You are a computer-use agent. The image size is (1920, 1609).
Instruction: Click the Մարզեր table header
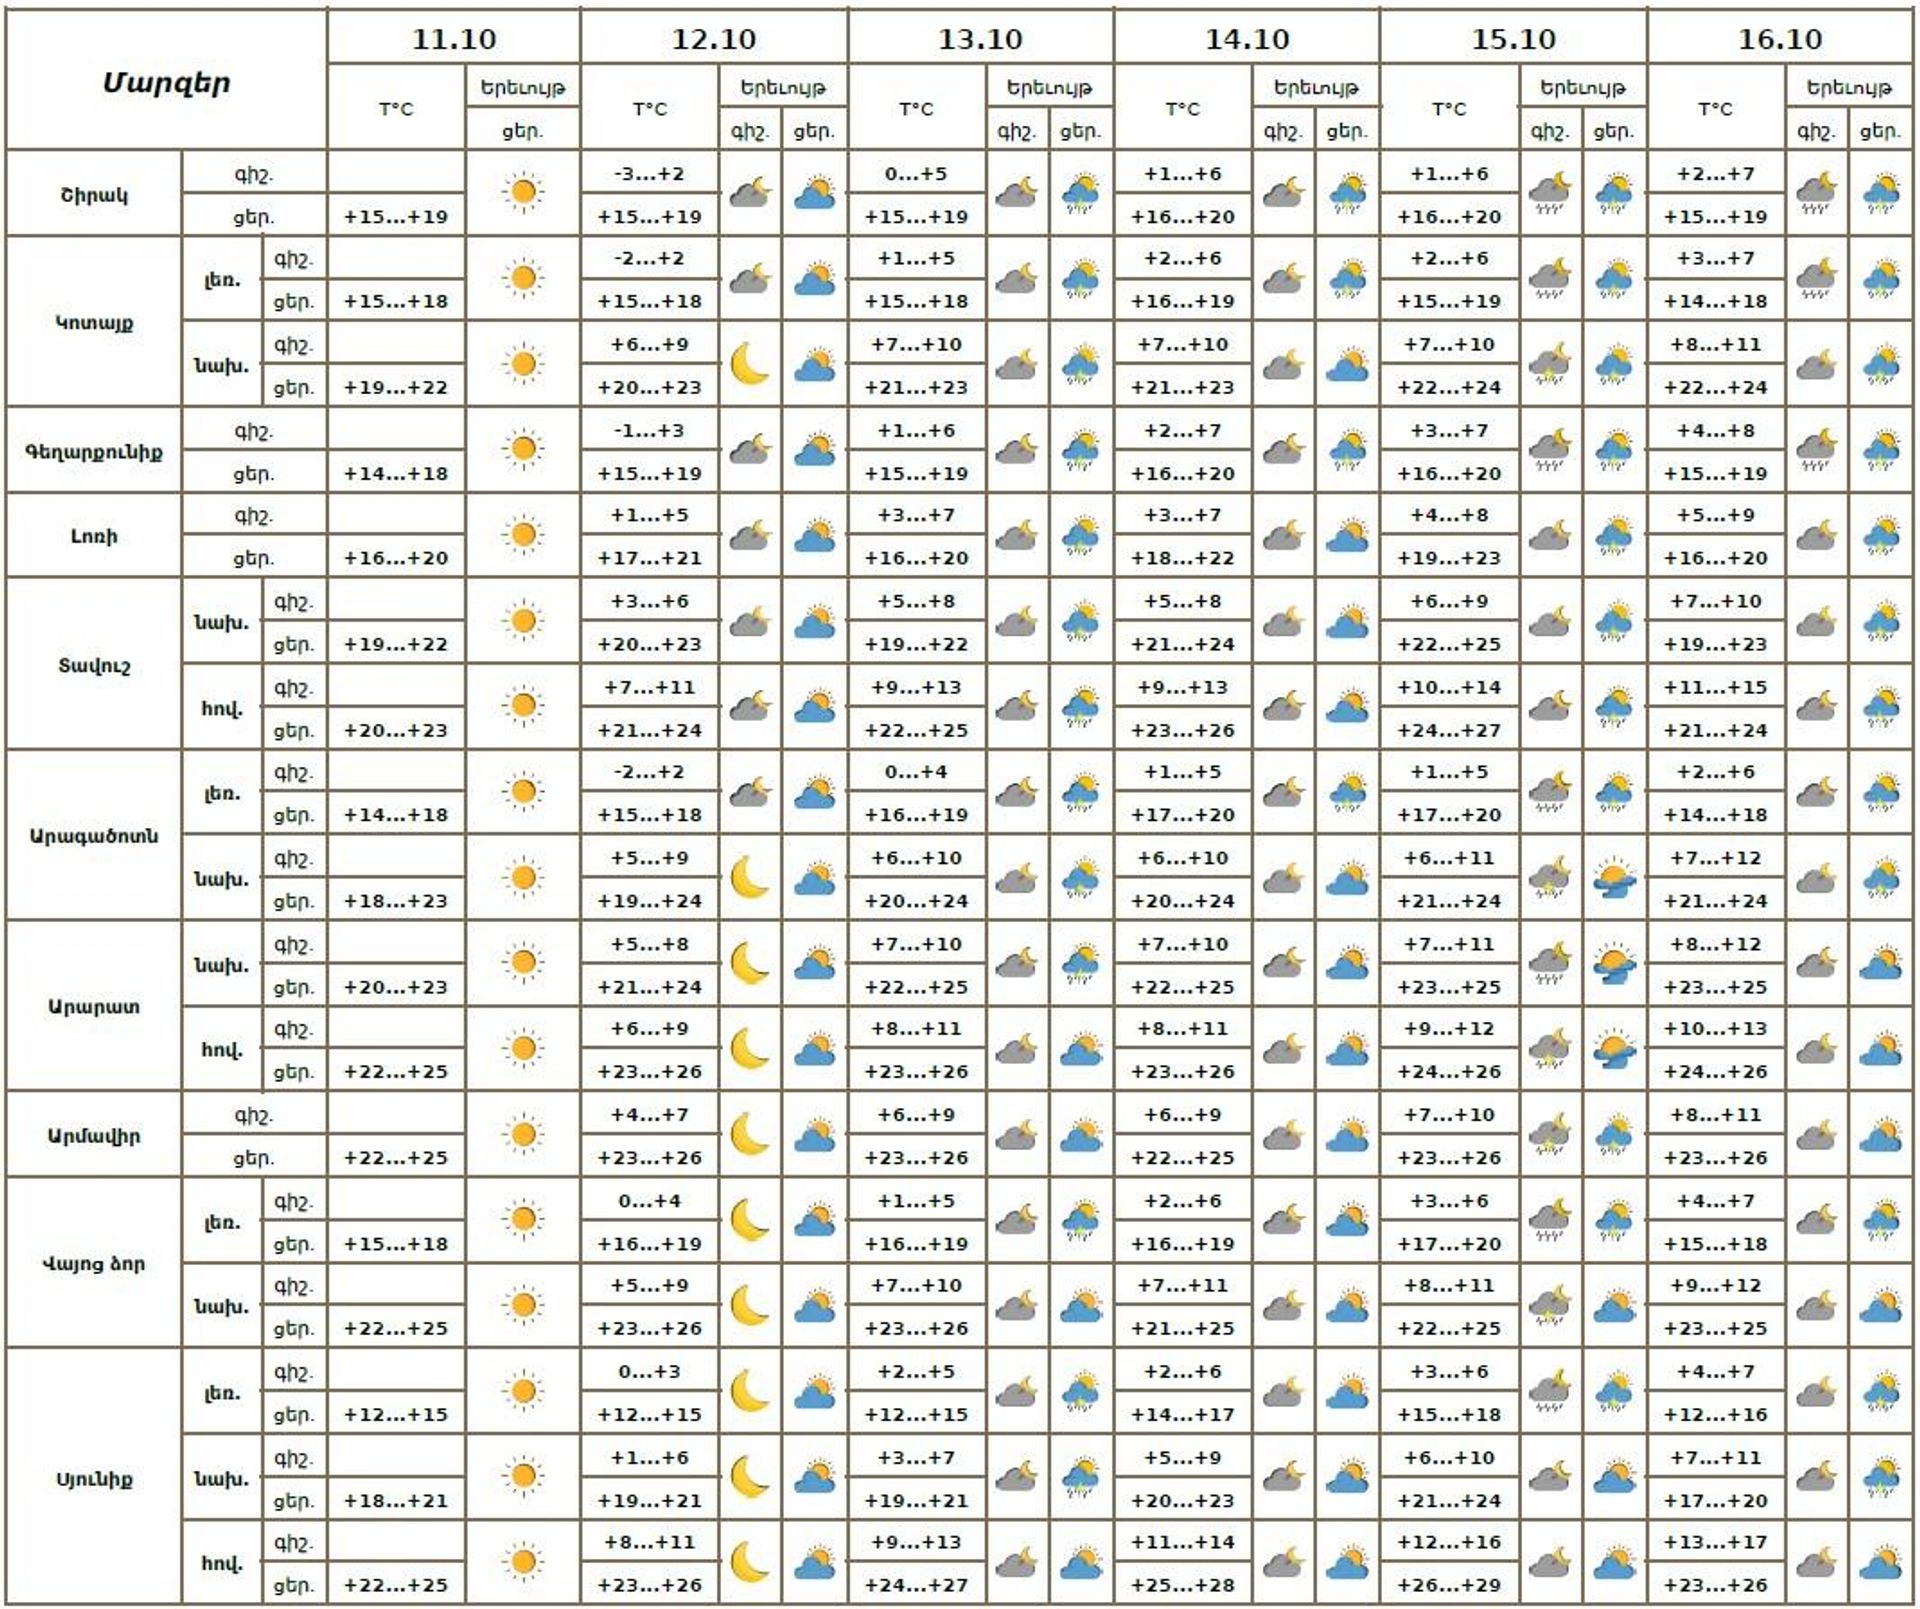tap(166, 83)
